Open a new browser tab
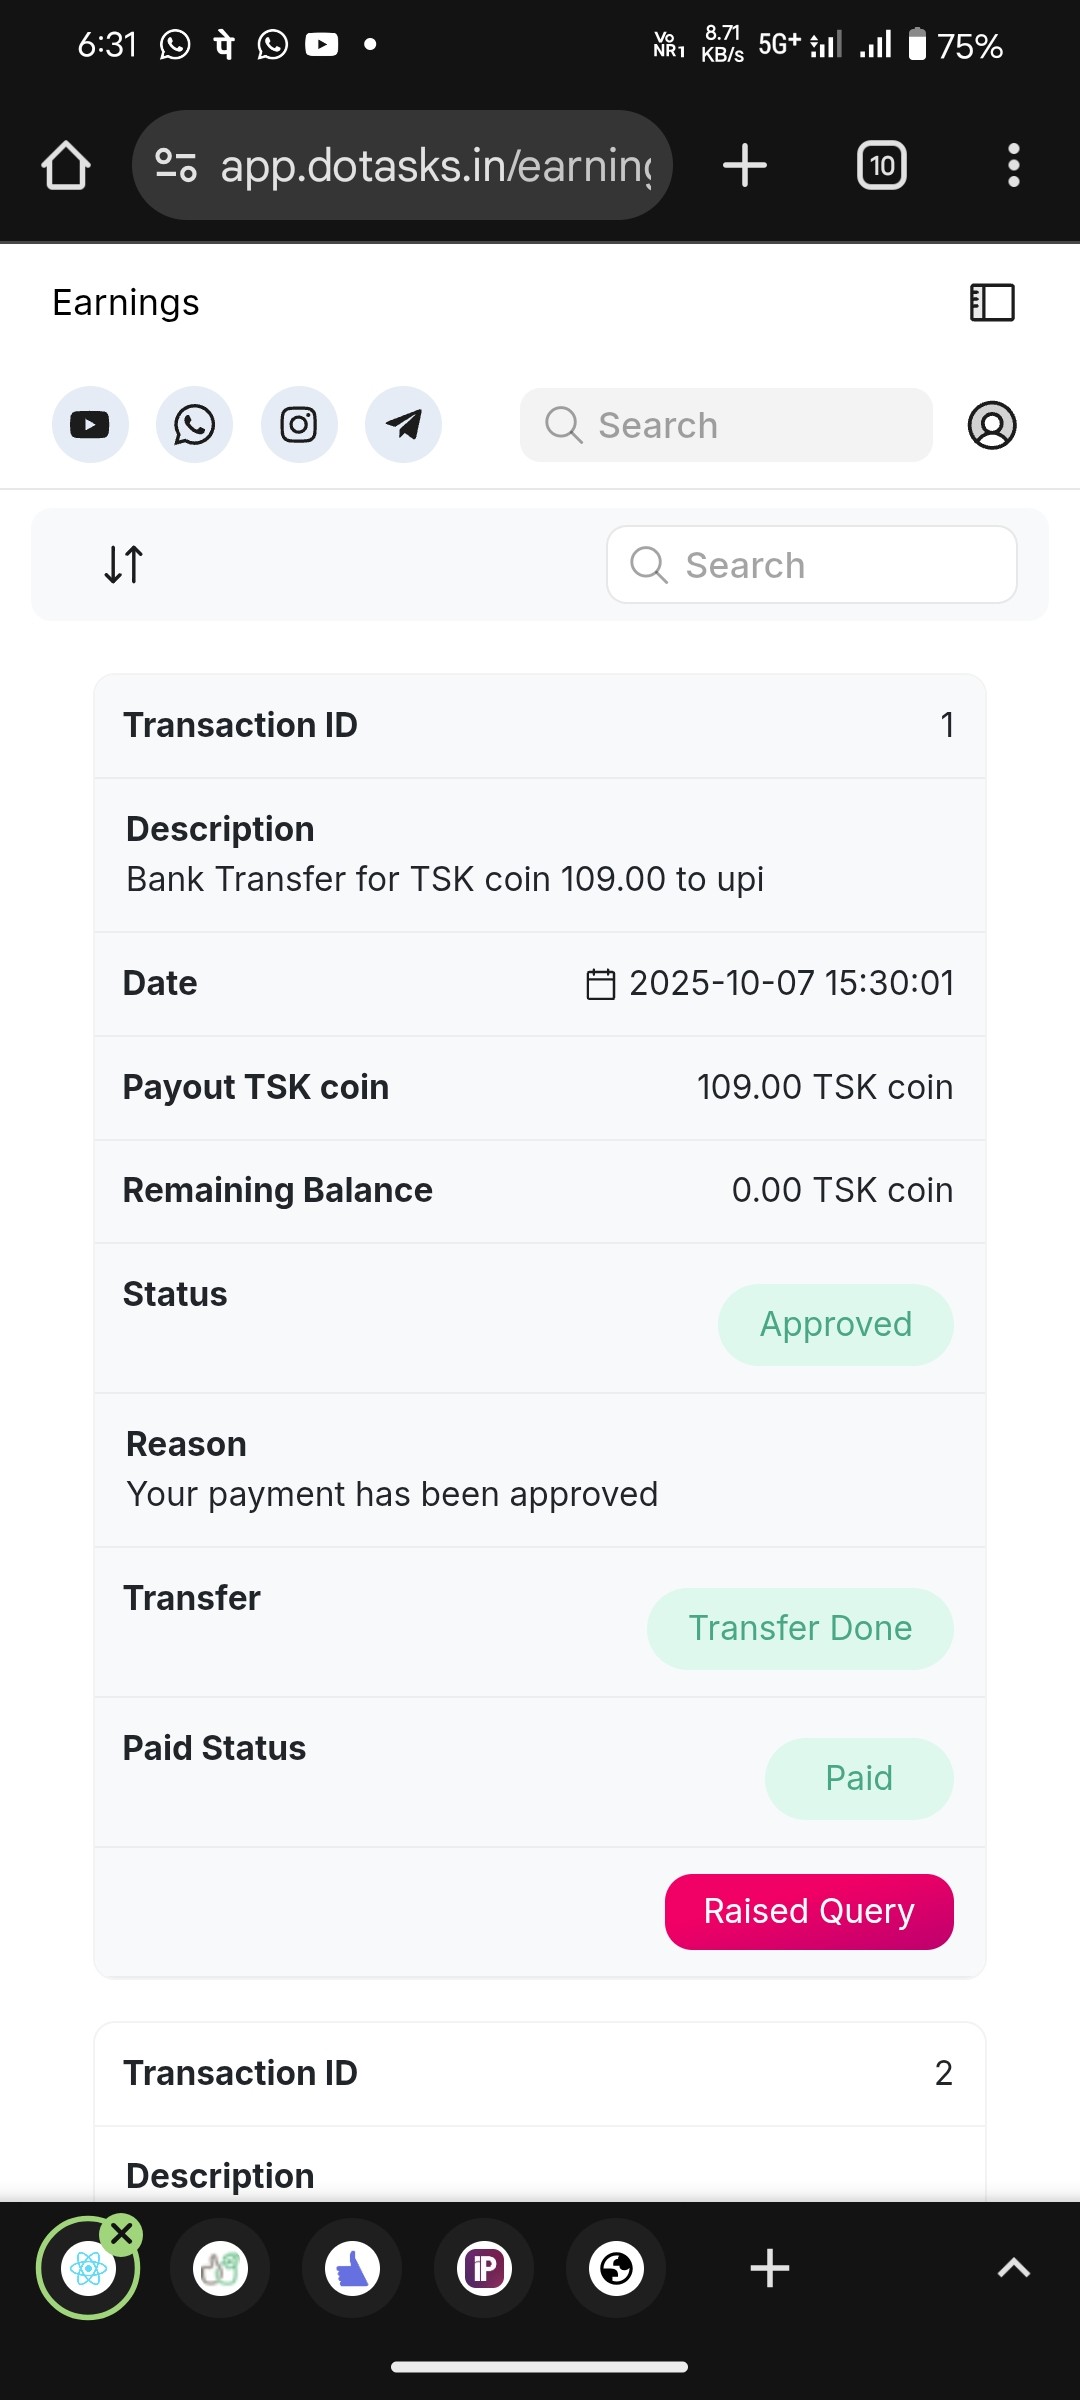1080x2400 pixels. [745, 165]
